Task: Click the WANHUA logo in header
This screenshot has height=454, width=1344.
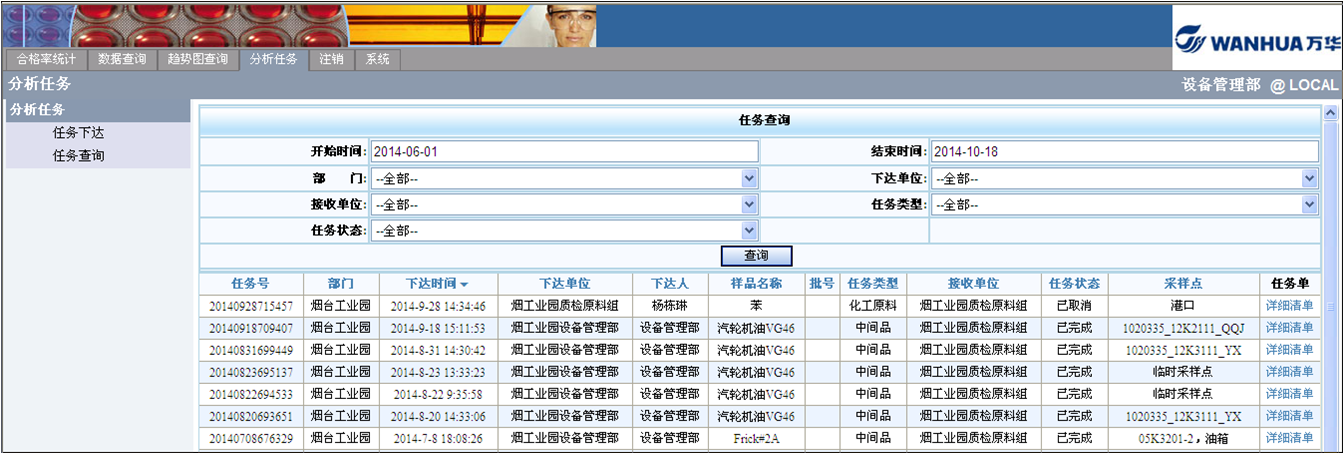Action: 1257,41
